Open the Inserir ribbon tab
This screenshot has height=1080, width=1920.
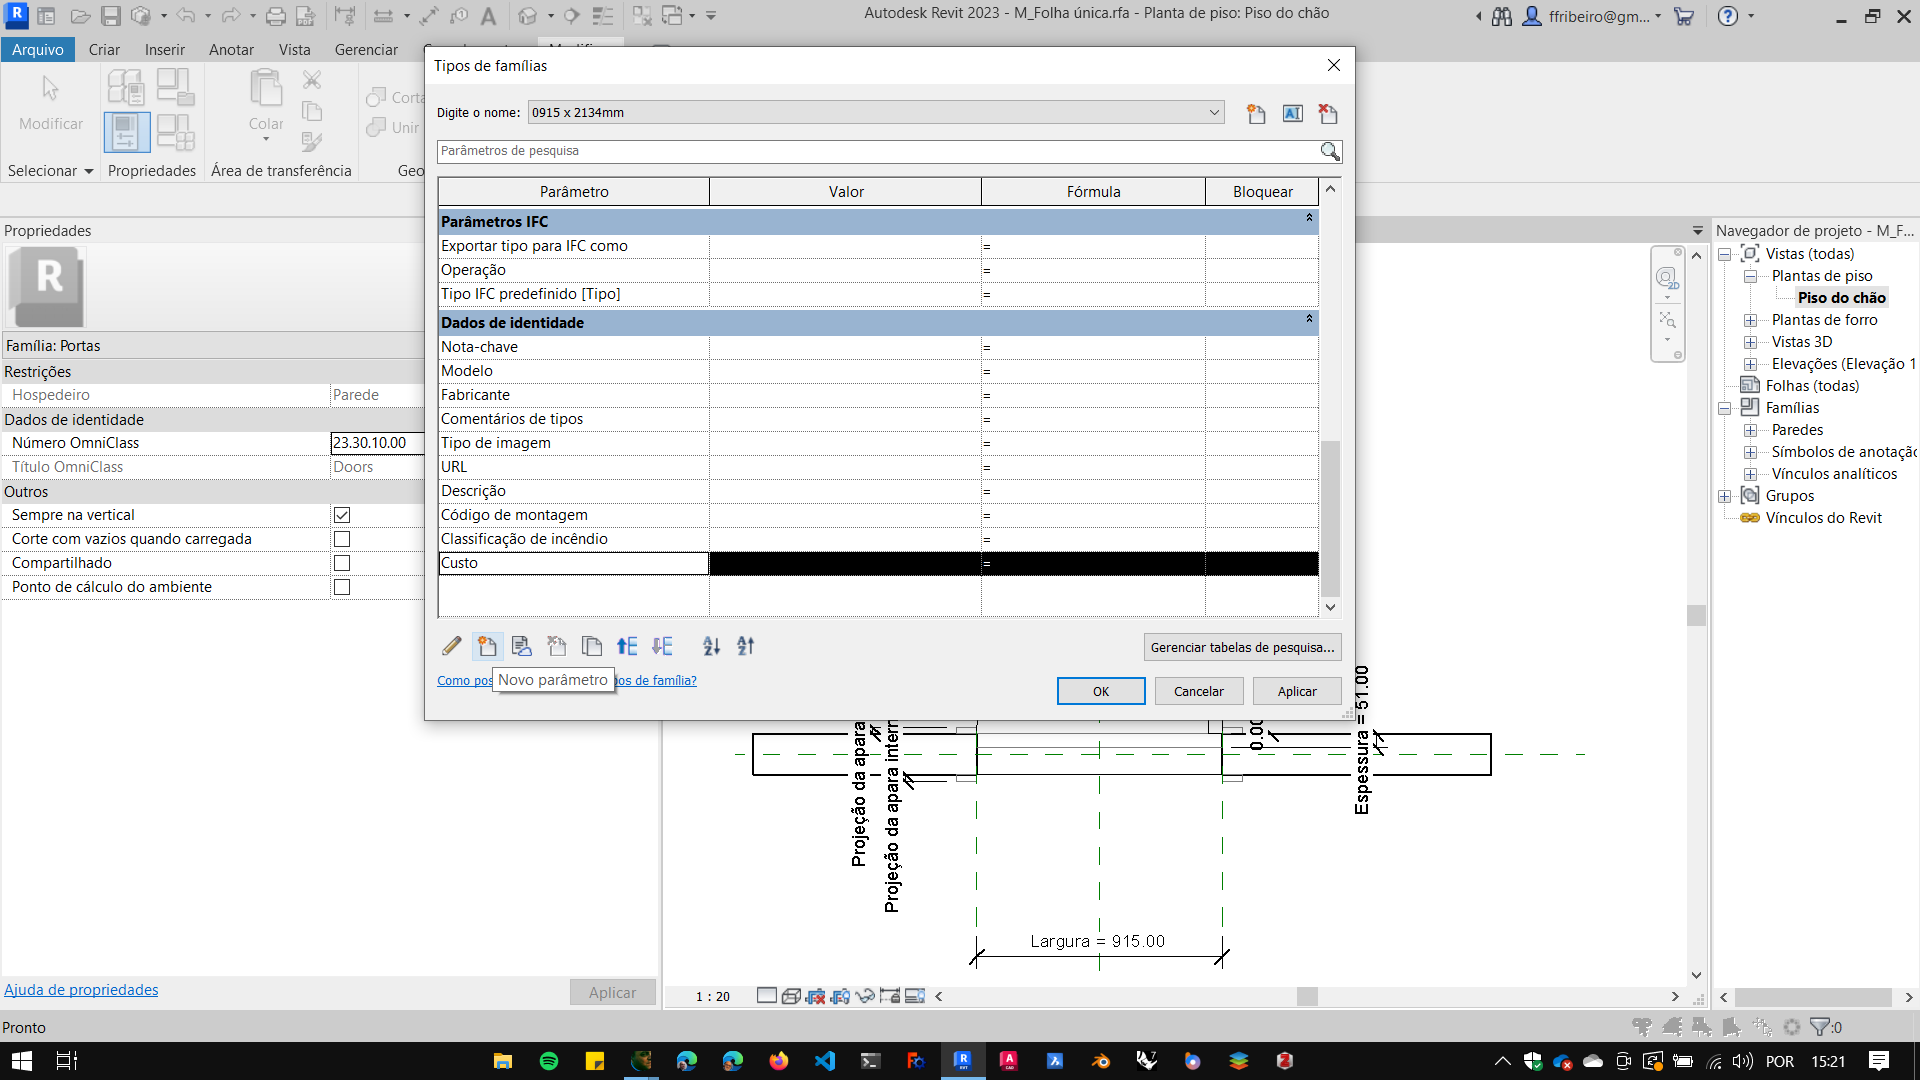click(x=164, y=49)
